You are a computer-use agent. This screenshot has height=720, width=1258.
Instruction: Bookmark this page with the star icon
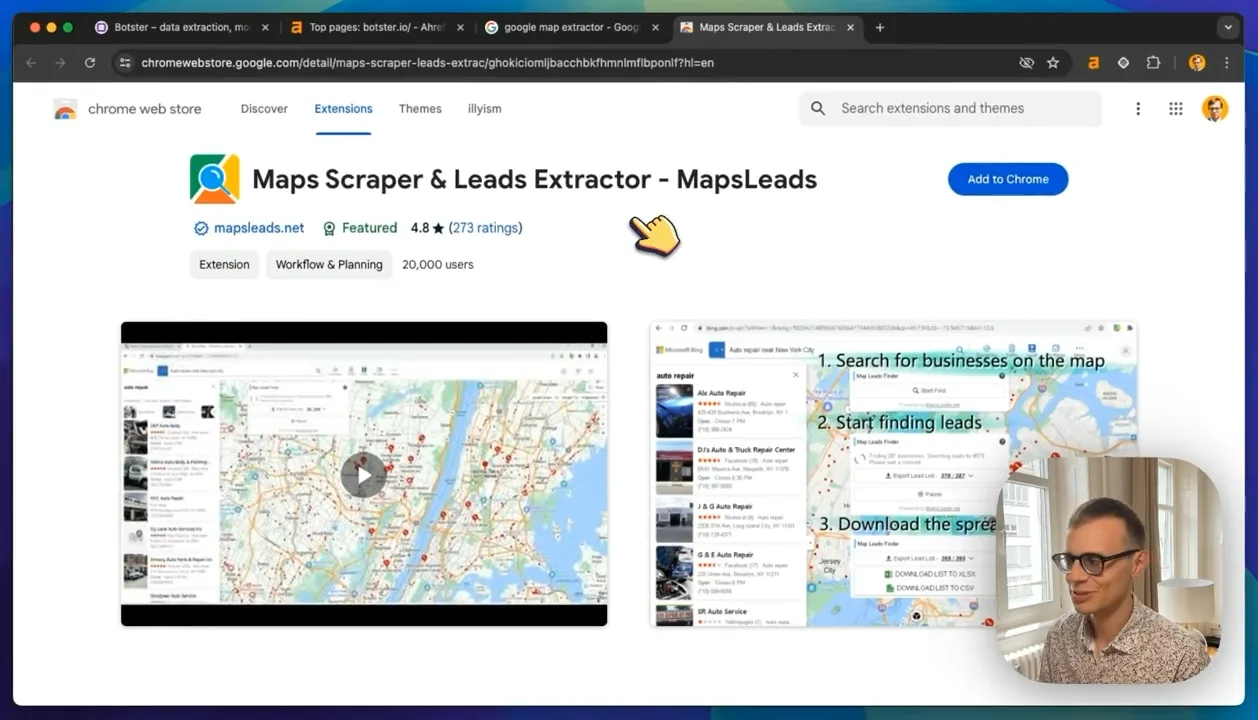(x=1053, y=63)
